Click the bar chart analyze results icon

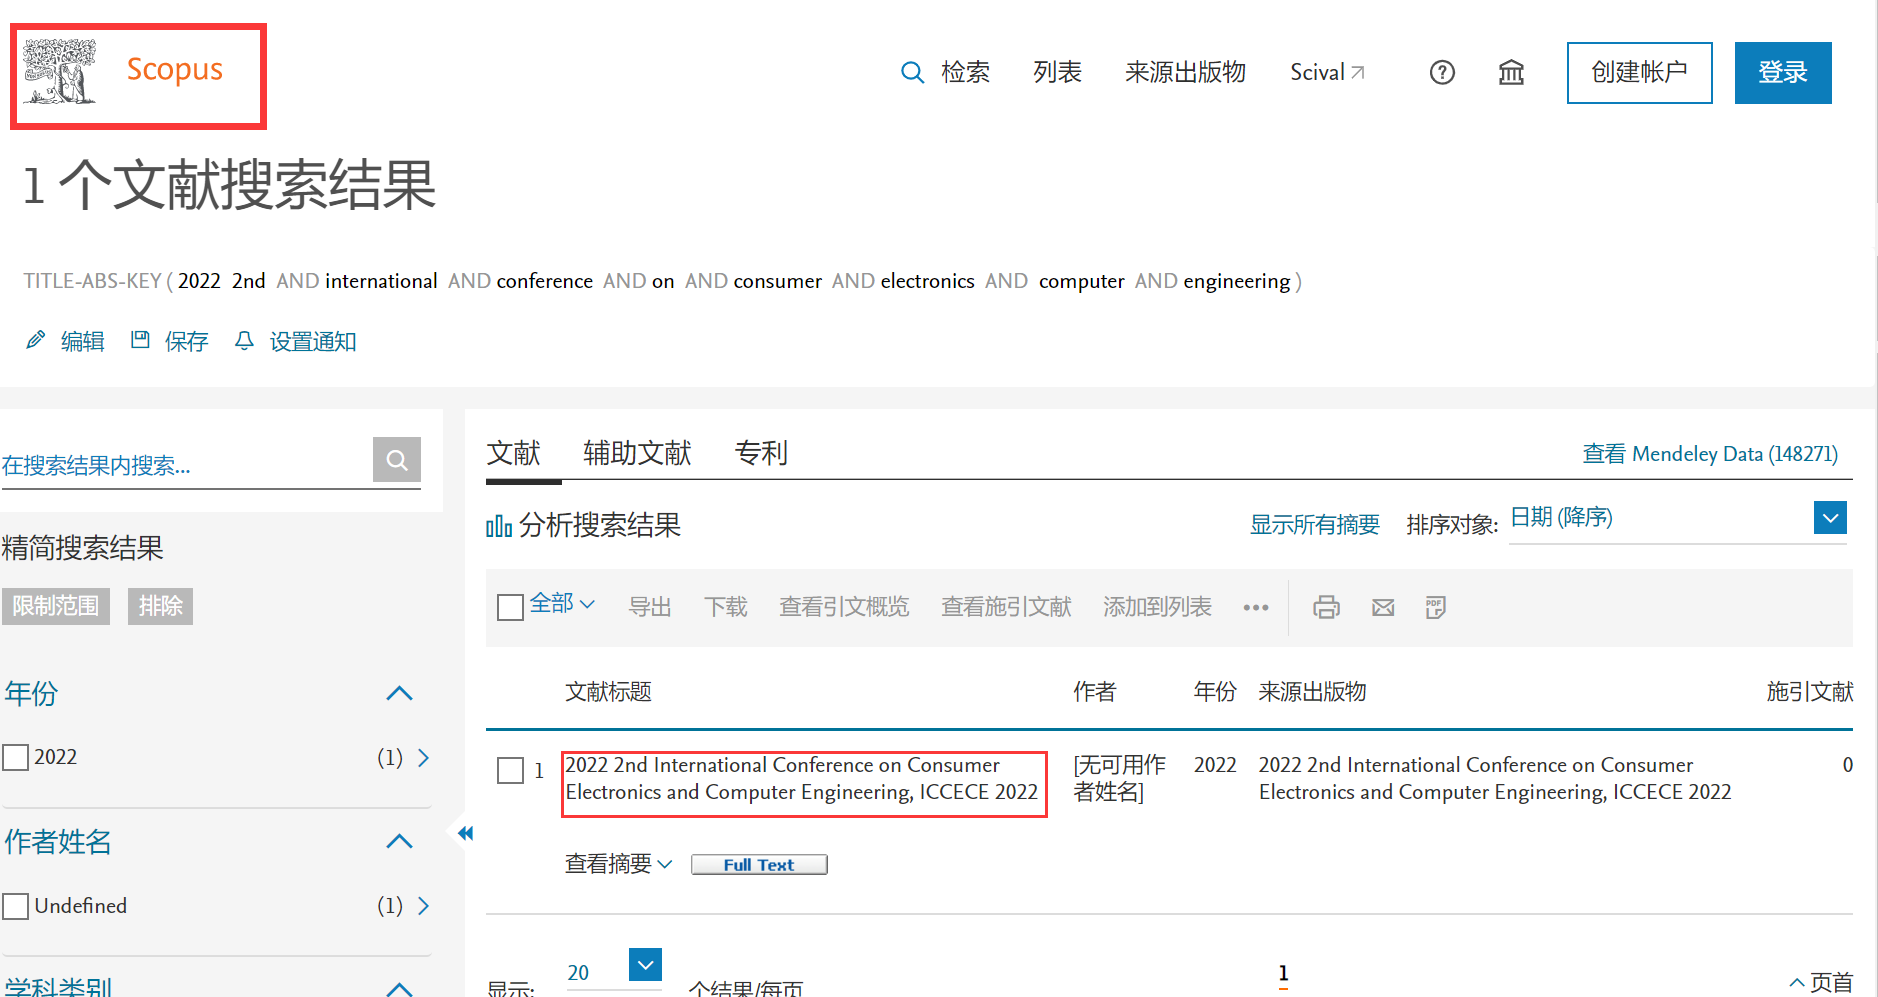point(498,525)
